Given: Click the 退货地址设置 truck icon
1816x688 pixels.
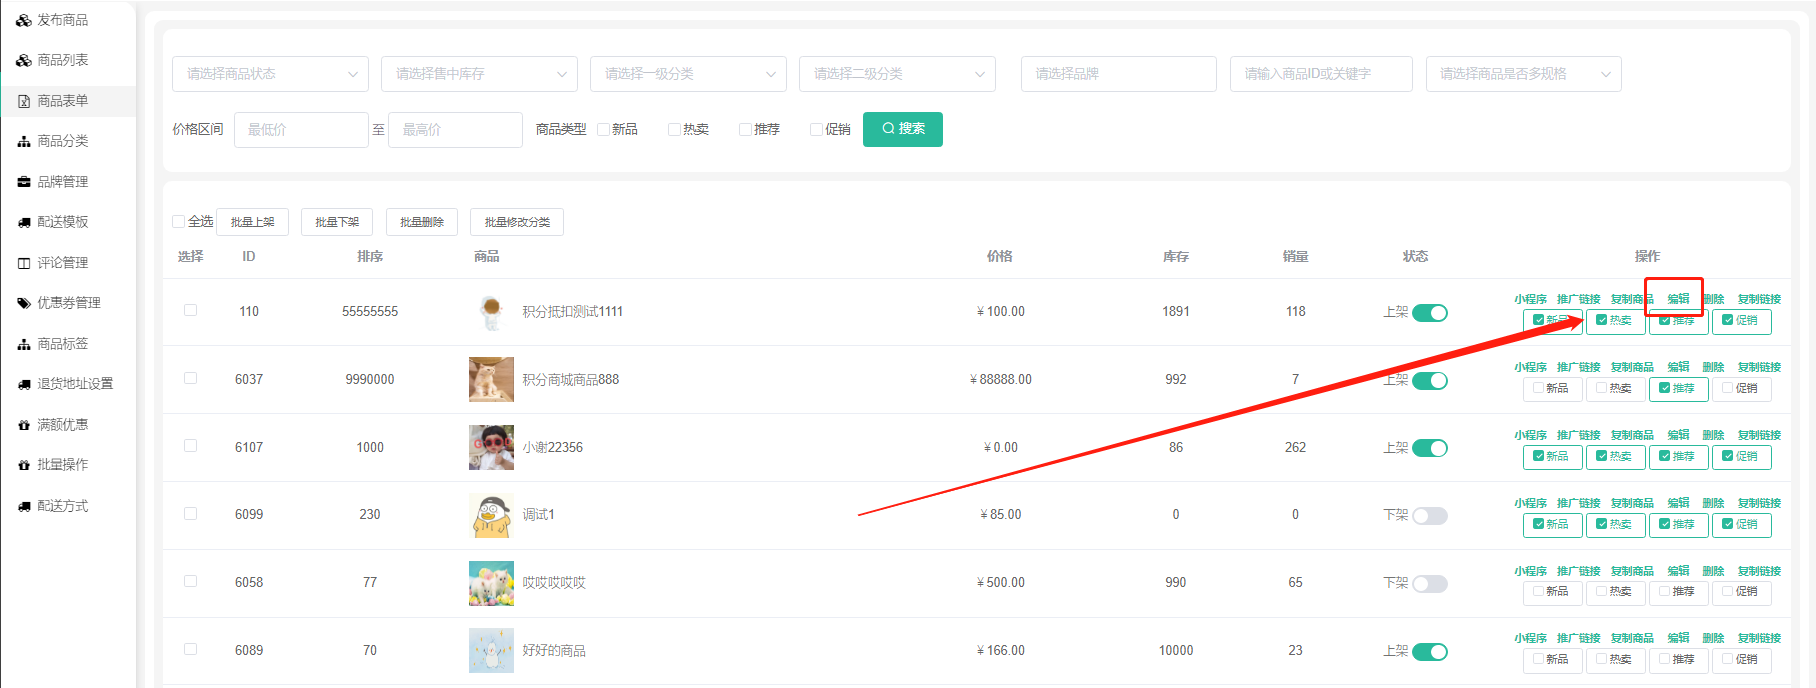Looking at the screenshot, I should (x=24, y=384).
